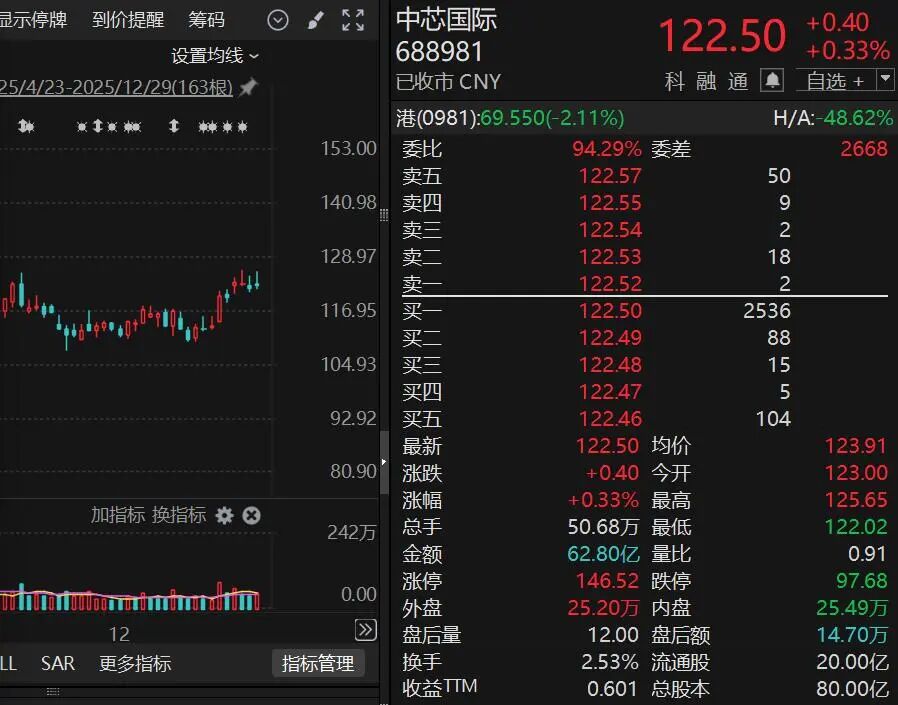Close the volume indicator panel
The image size is (898, 705).
click(x=252, y=515)
